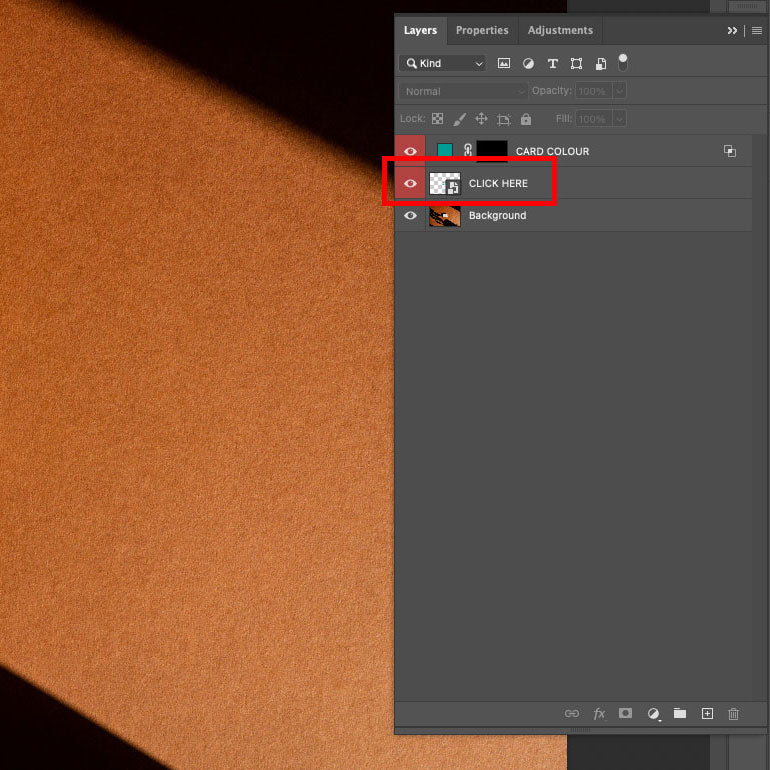770x770 pixels.
Task: Toggle the layer filtering switch
Action: pos(623,62)
